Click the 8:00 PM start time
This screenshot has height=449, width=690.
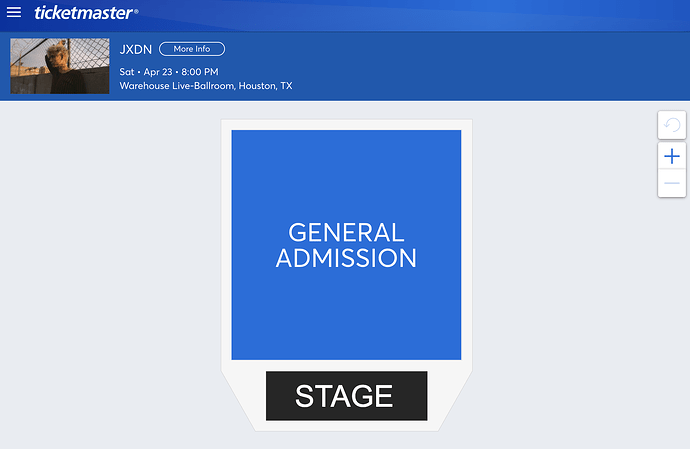pyautogui.click(x=200, y=72)
